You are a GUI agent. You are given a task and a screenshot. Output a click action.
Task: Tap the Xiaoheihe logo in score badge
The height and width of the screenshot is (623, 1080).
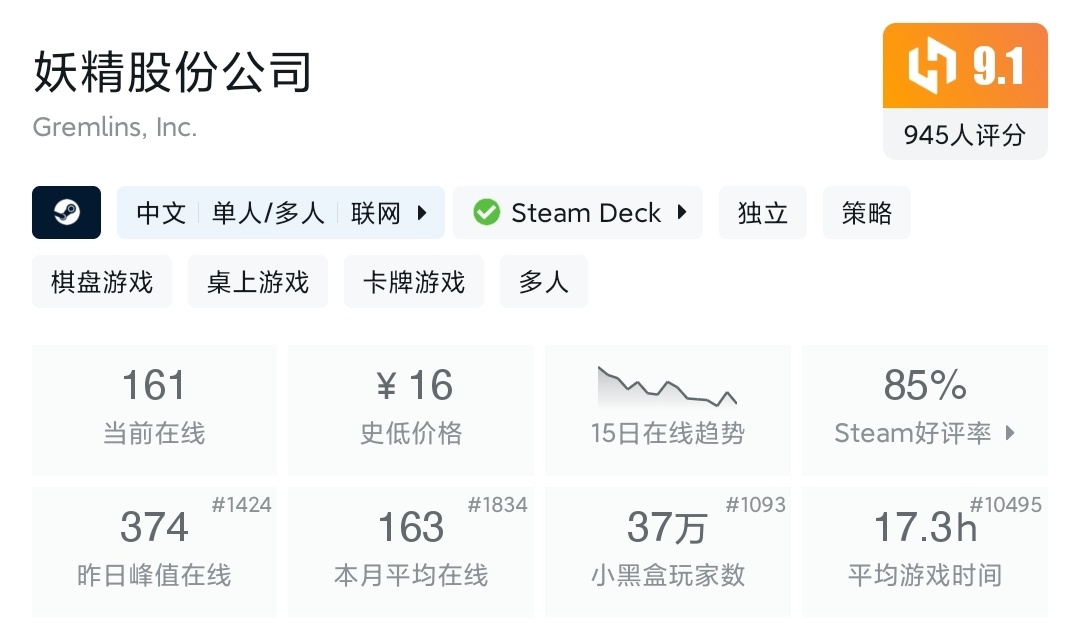[x=931, y=67]
